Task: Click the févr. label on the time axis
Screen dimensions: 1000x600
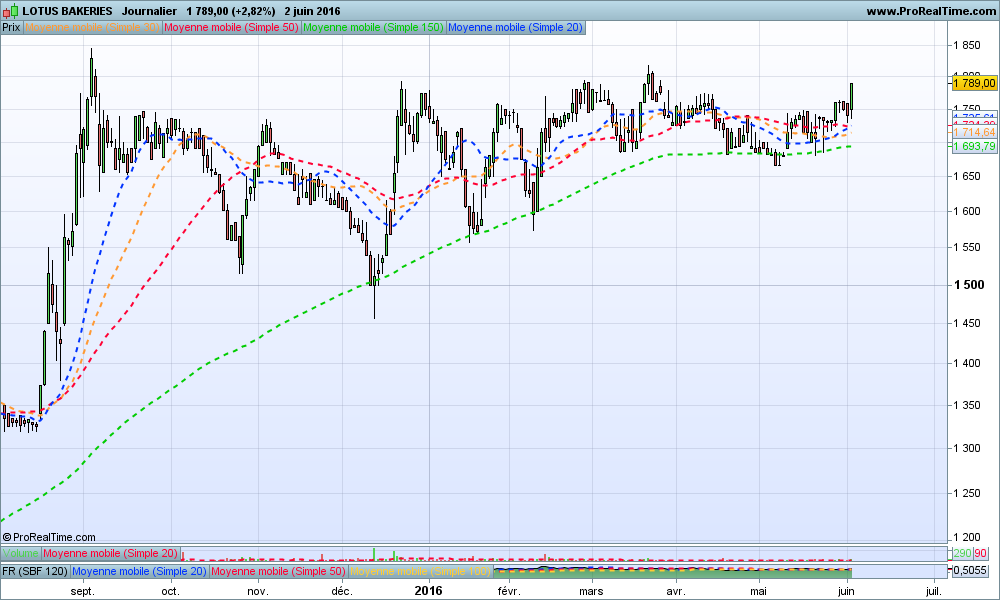Action: point(509,591)
